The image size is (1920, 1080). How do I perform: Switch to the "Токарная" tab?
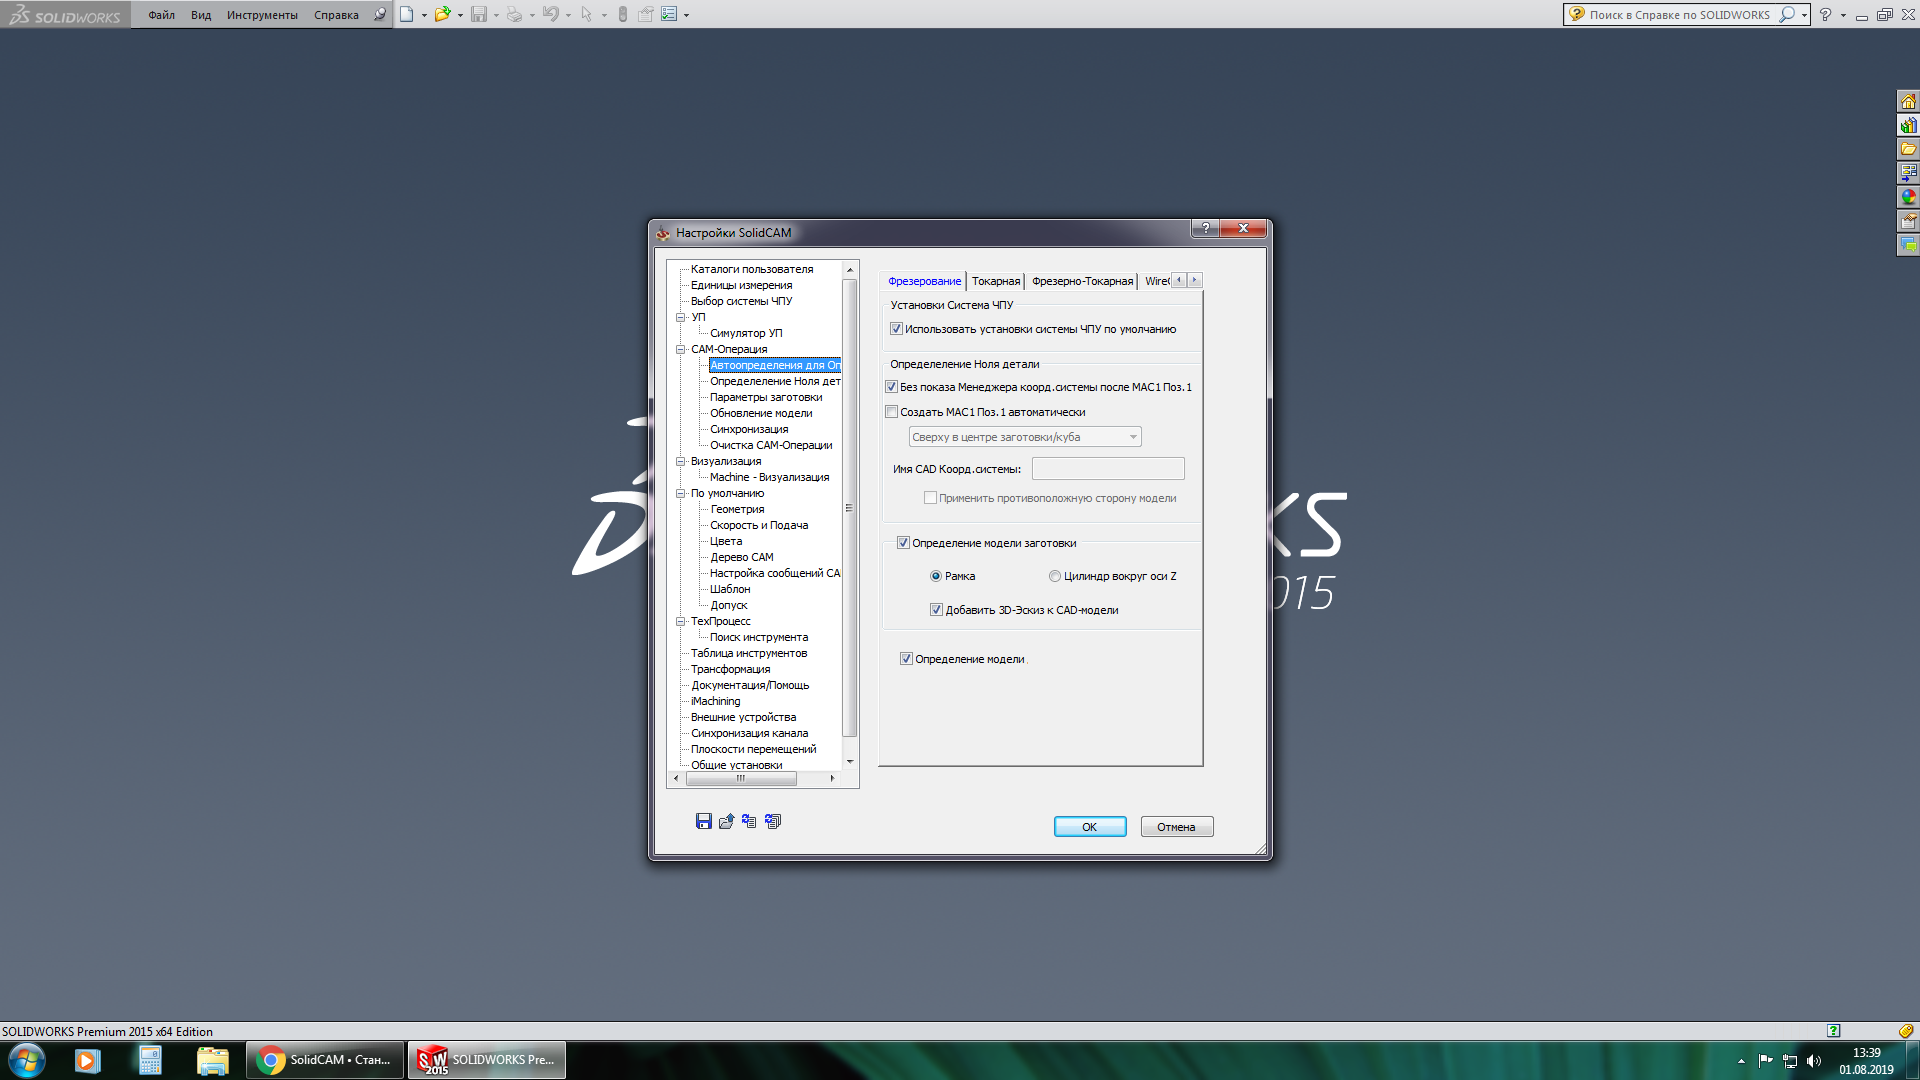(995, 281)
